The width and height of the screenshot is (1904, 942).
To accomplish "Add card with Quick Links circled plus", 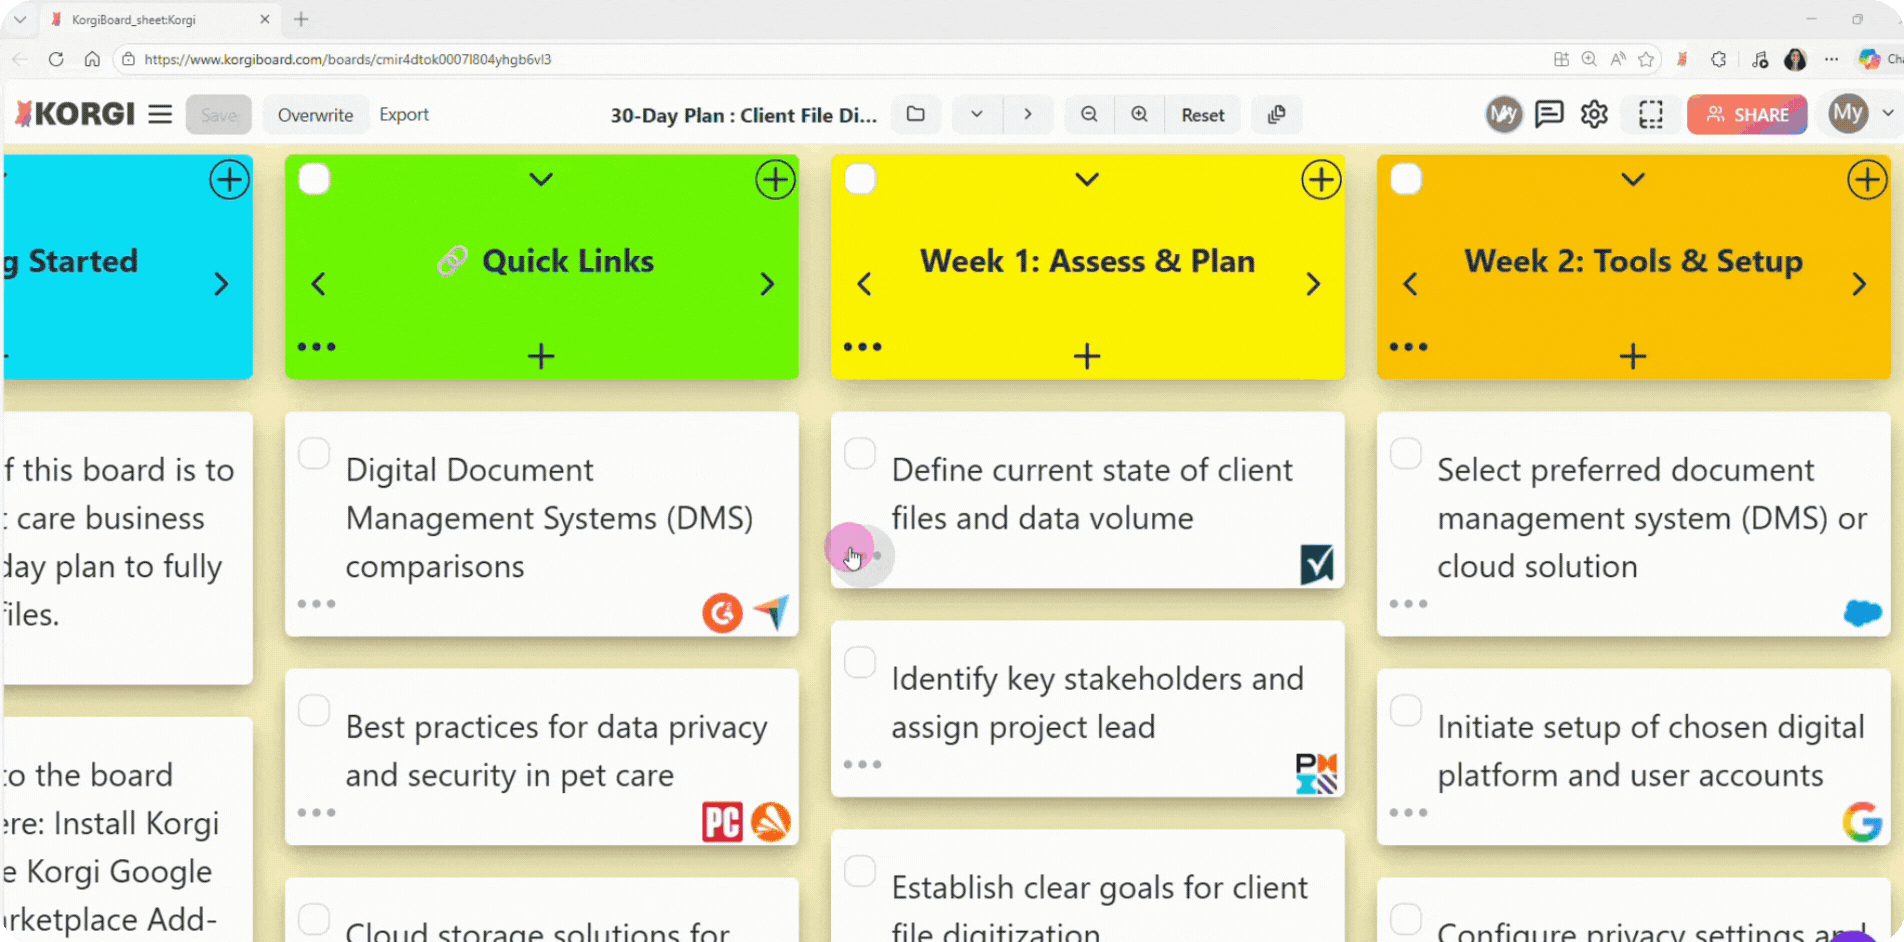I will point(774,180).
